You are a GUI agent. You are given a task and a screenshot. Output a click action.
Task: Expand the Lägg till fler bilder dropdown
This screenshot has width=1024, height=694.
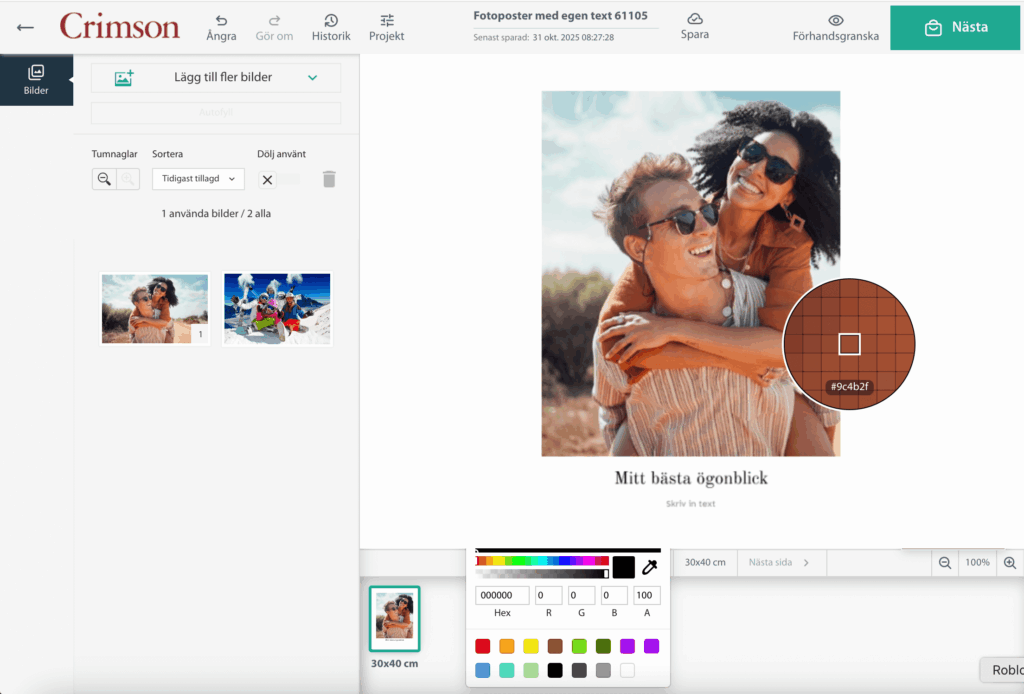pos(312,78)
